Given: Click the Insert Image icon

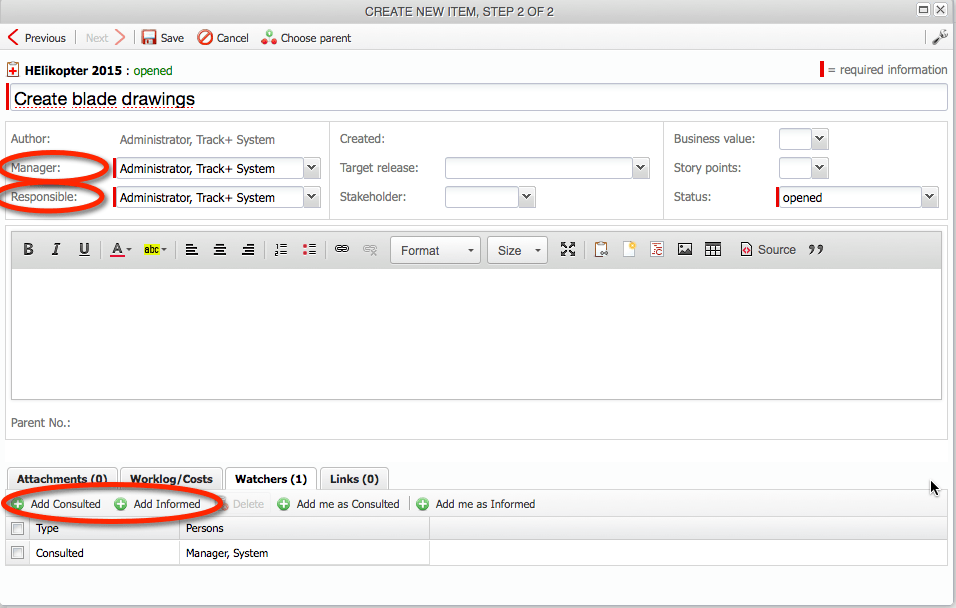Looking at the screenshot, I should 685,249.
